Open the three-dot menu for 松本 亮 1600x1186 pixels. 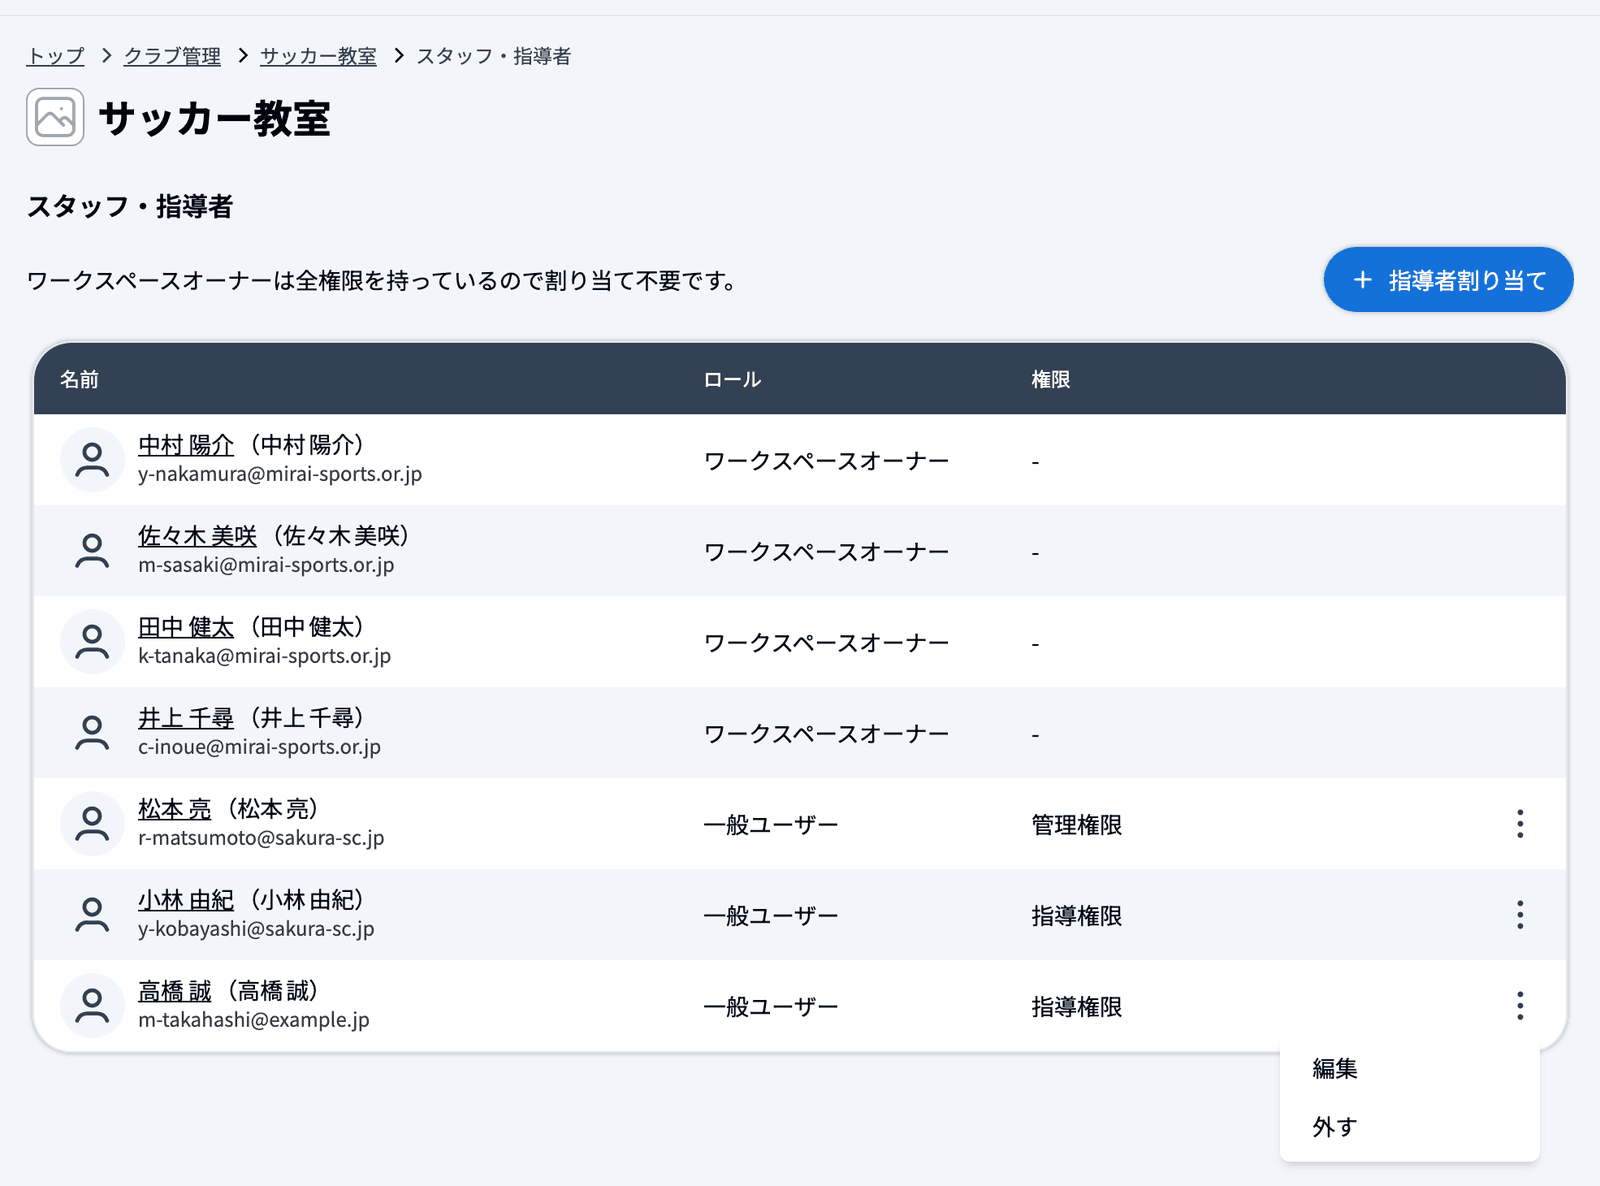tap(1520, 824)
